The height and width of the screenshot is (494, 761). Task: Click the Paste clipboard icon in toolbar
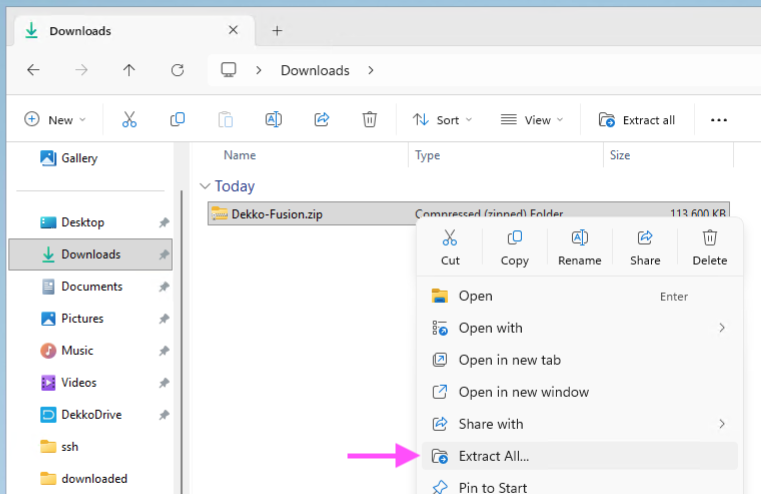point(225,119)
